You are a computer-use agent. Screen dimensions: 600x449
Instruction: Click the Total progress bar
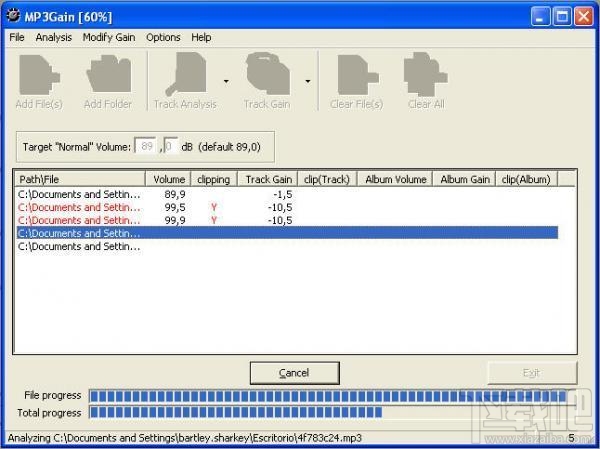[x=332, y=413]
